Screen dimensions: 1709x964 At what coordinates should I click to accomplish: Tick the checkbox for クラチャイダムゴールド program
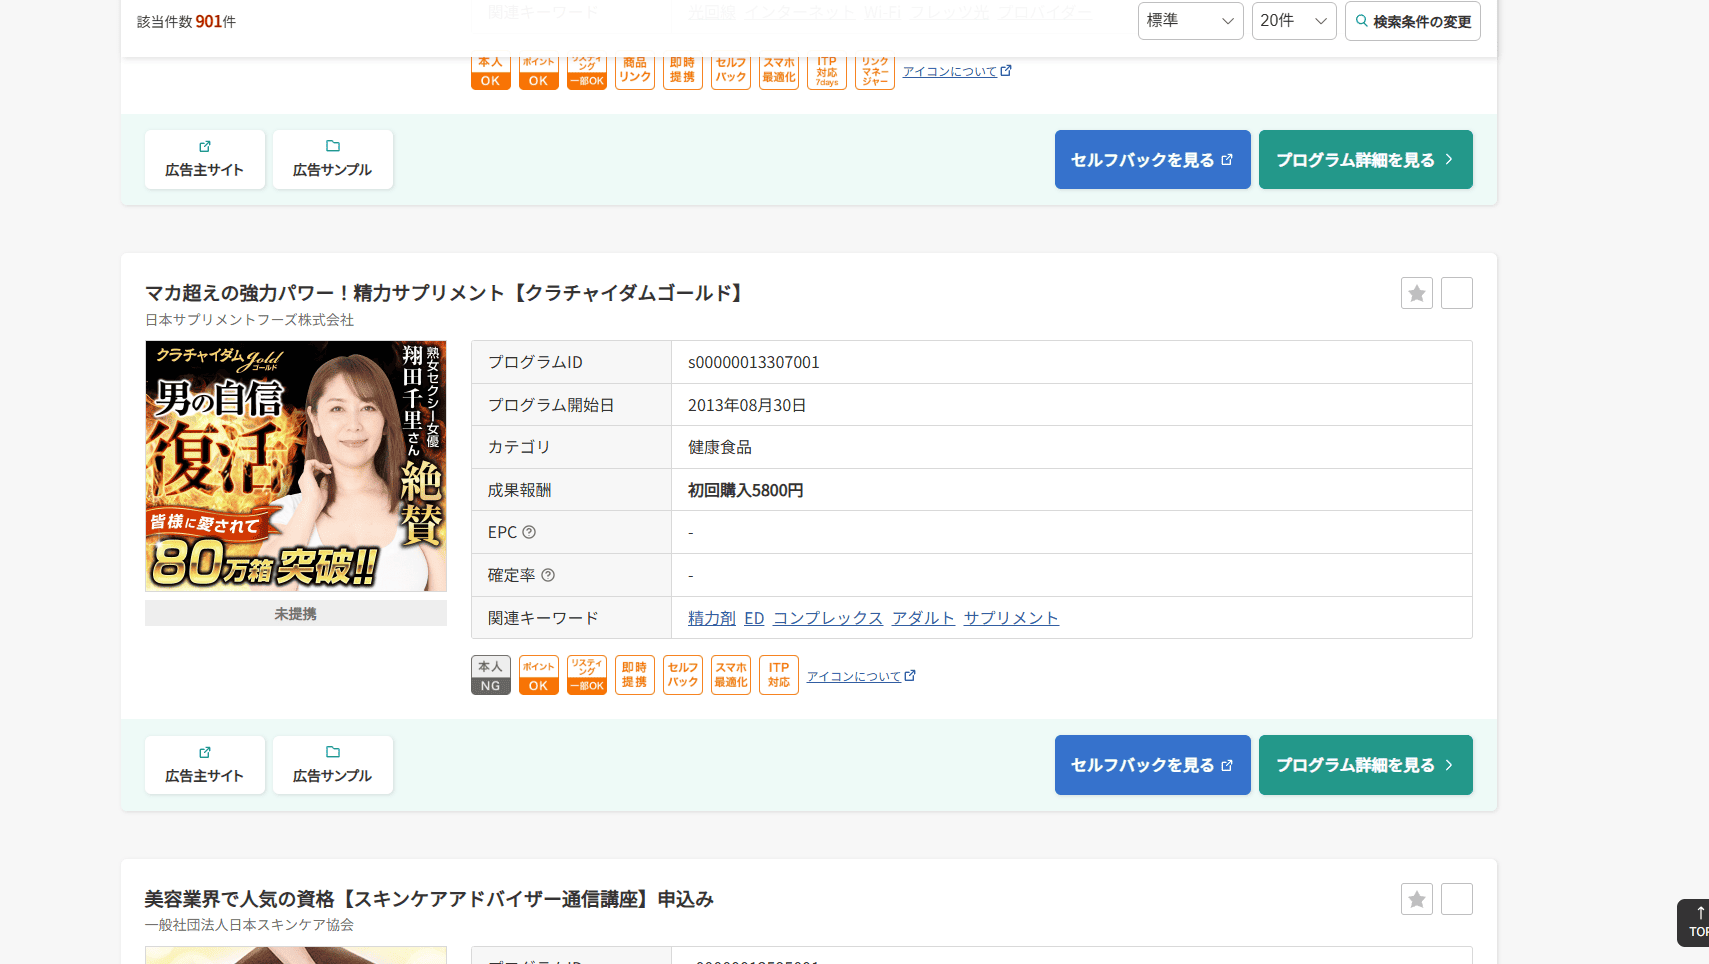1457,293
